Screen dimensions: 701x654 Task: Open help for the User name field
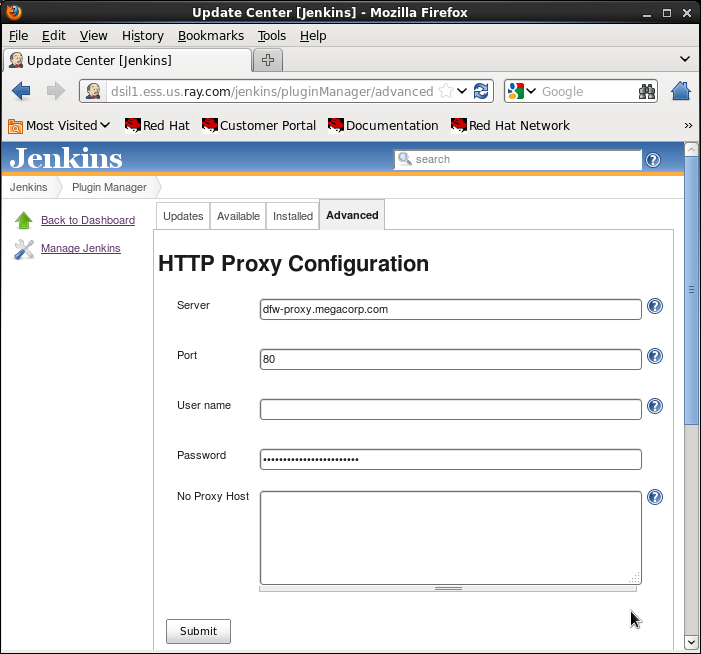(x=655, y=406)
